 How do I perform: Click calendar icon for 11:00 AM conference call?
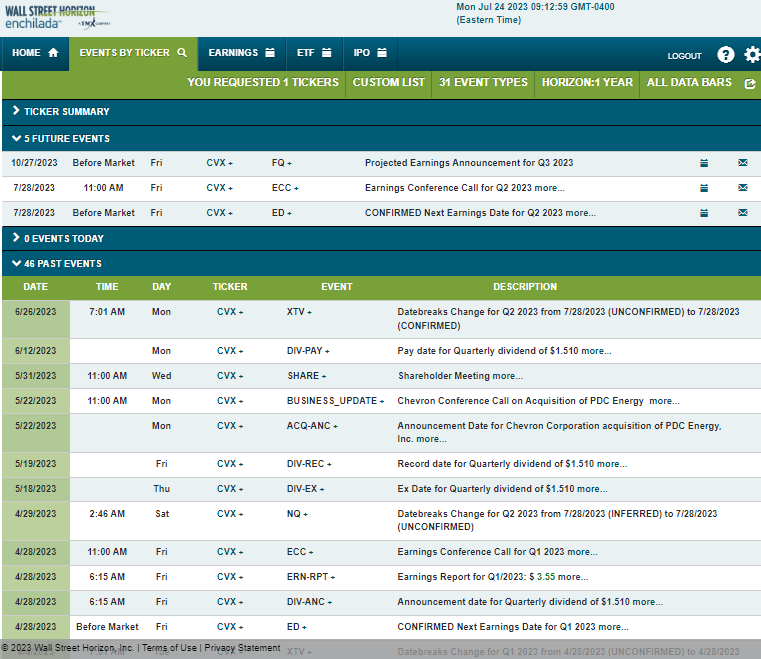click(704, 187)
